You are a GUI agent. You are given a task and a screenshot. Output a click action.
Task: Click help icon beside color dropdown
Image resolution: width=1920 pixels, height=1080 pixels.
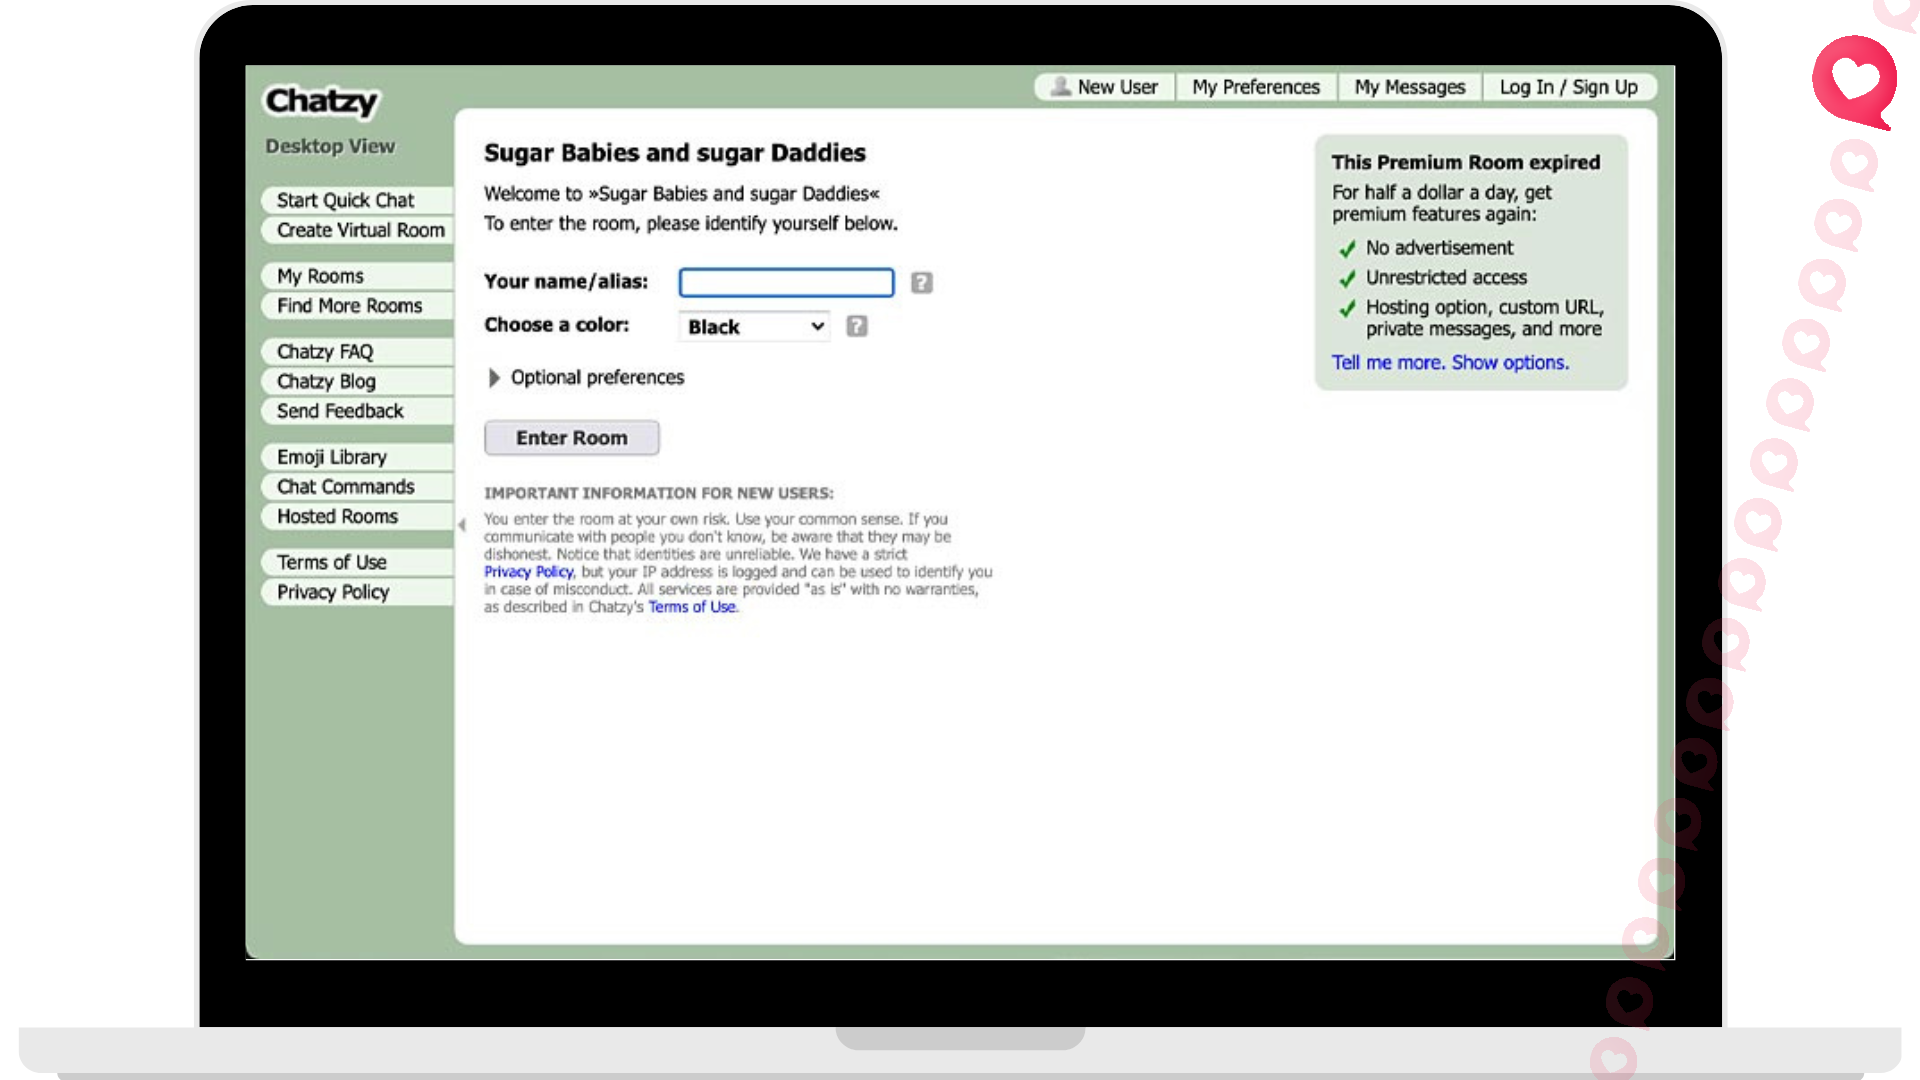[857, 326]
